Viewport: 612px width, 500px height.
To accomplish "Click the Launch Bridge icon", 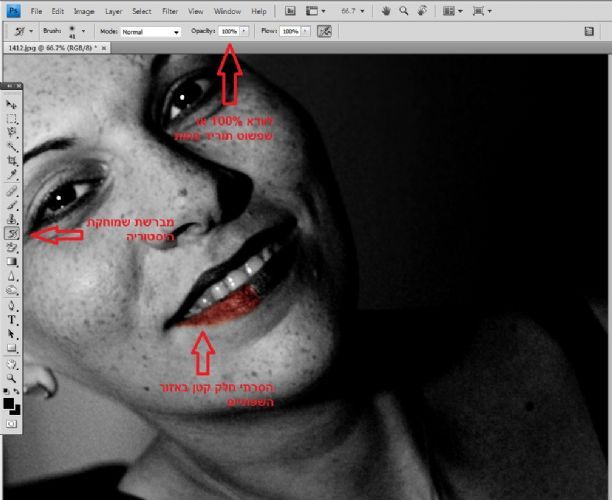I will click(x=291, y=11).
